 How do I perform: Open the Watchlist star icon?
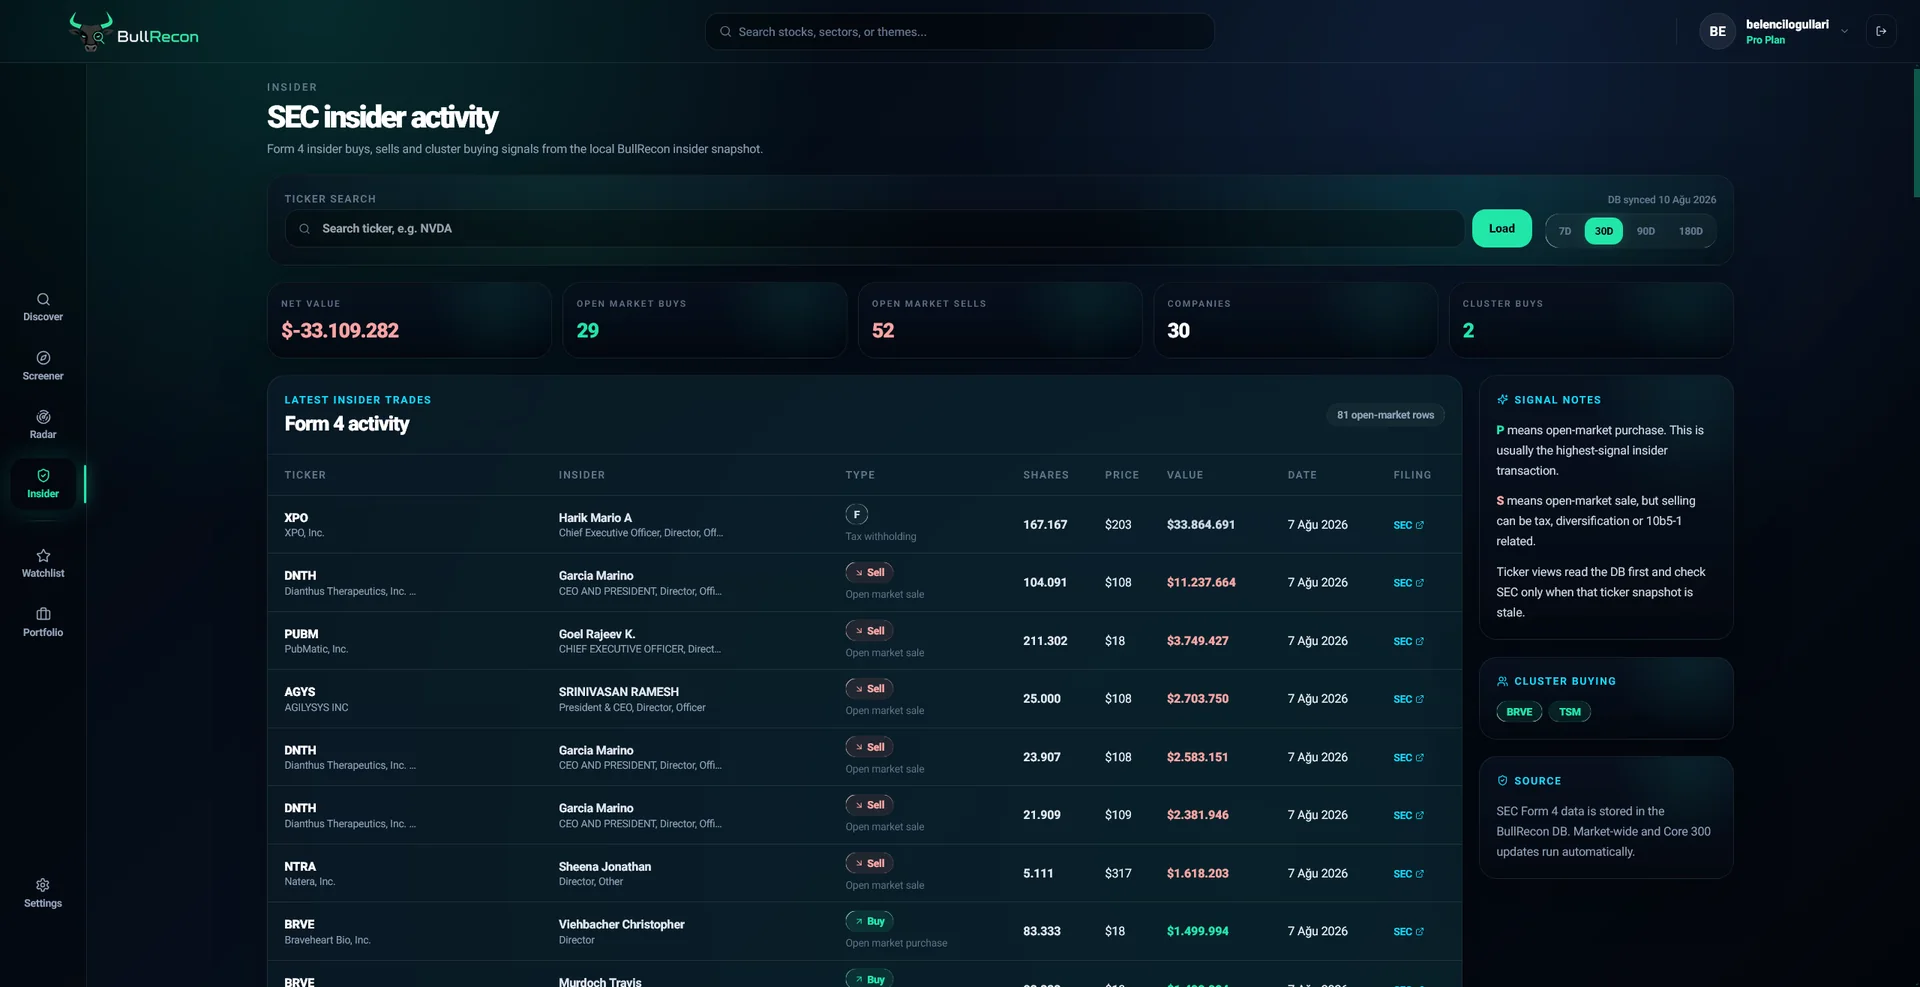[x=43, y=555]
